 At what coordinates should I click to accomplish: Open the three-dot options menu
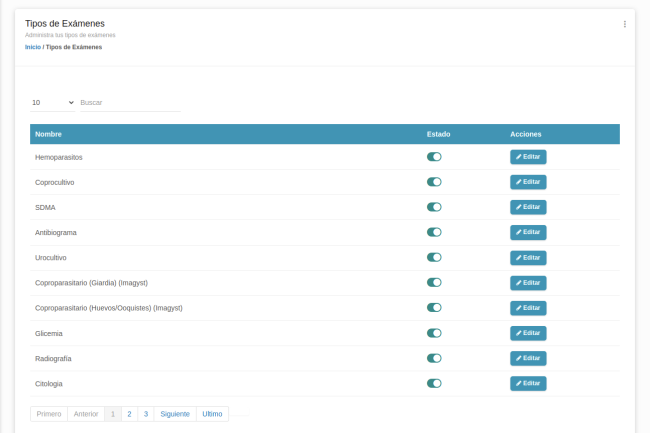coord(625,24)
